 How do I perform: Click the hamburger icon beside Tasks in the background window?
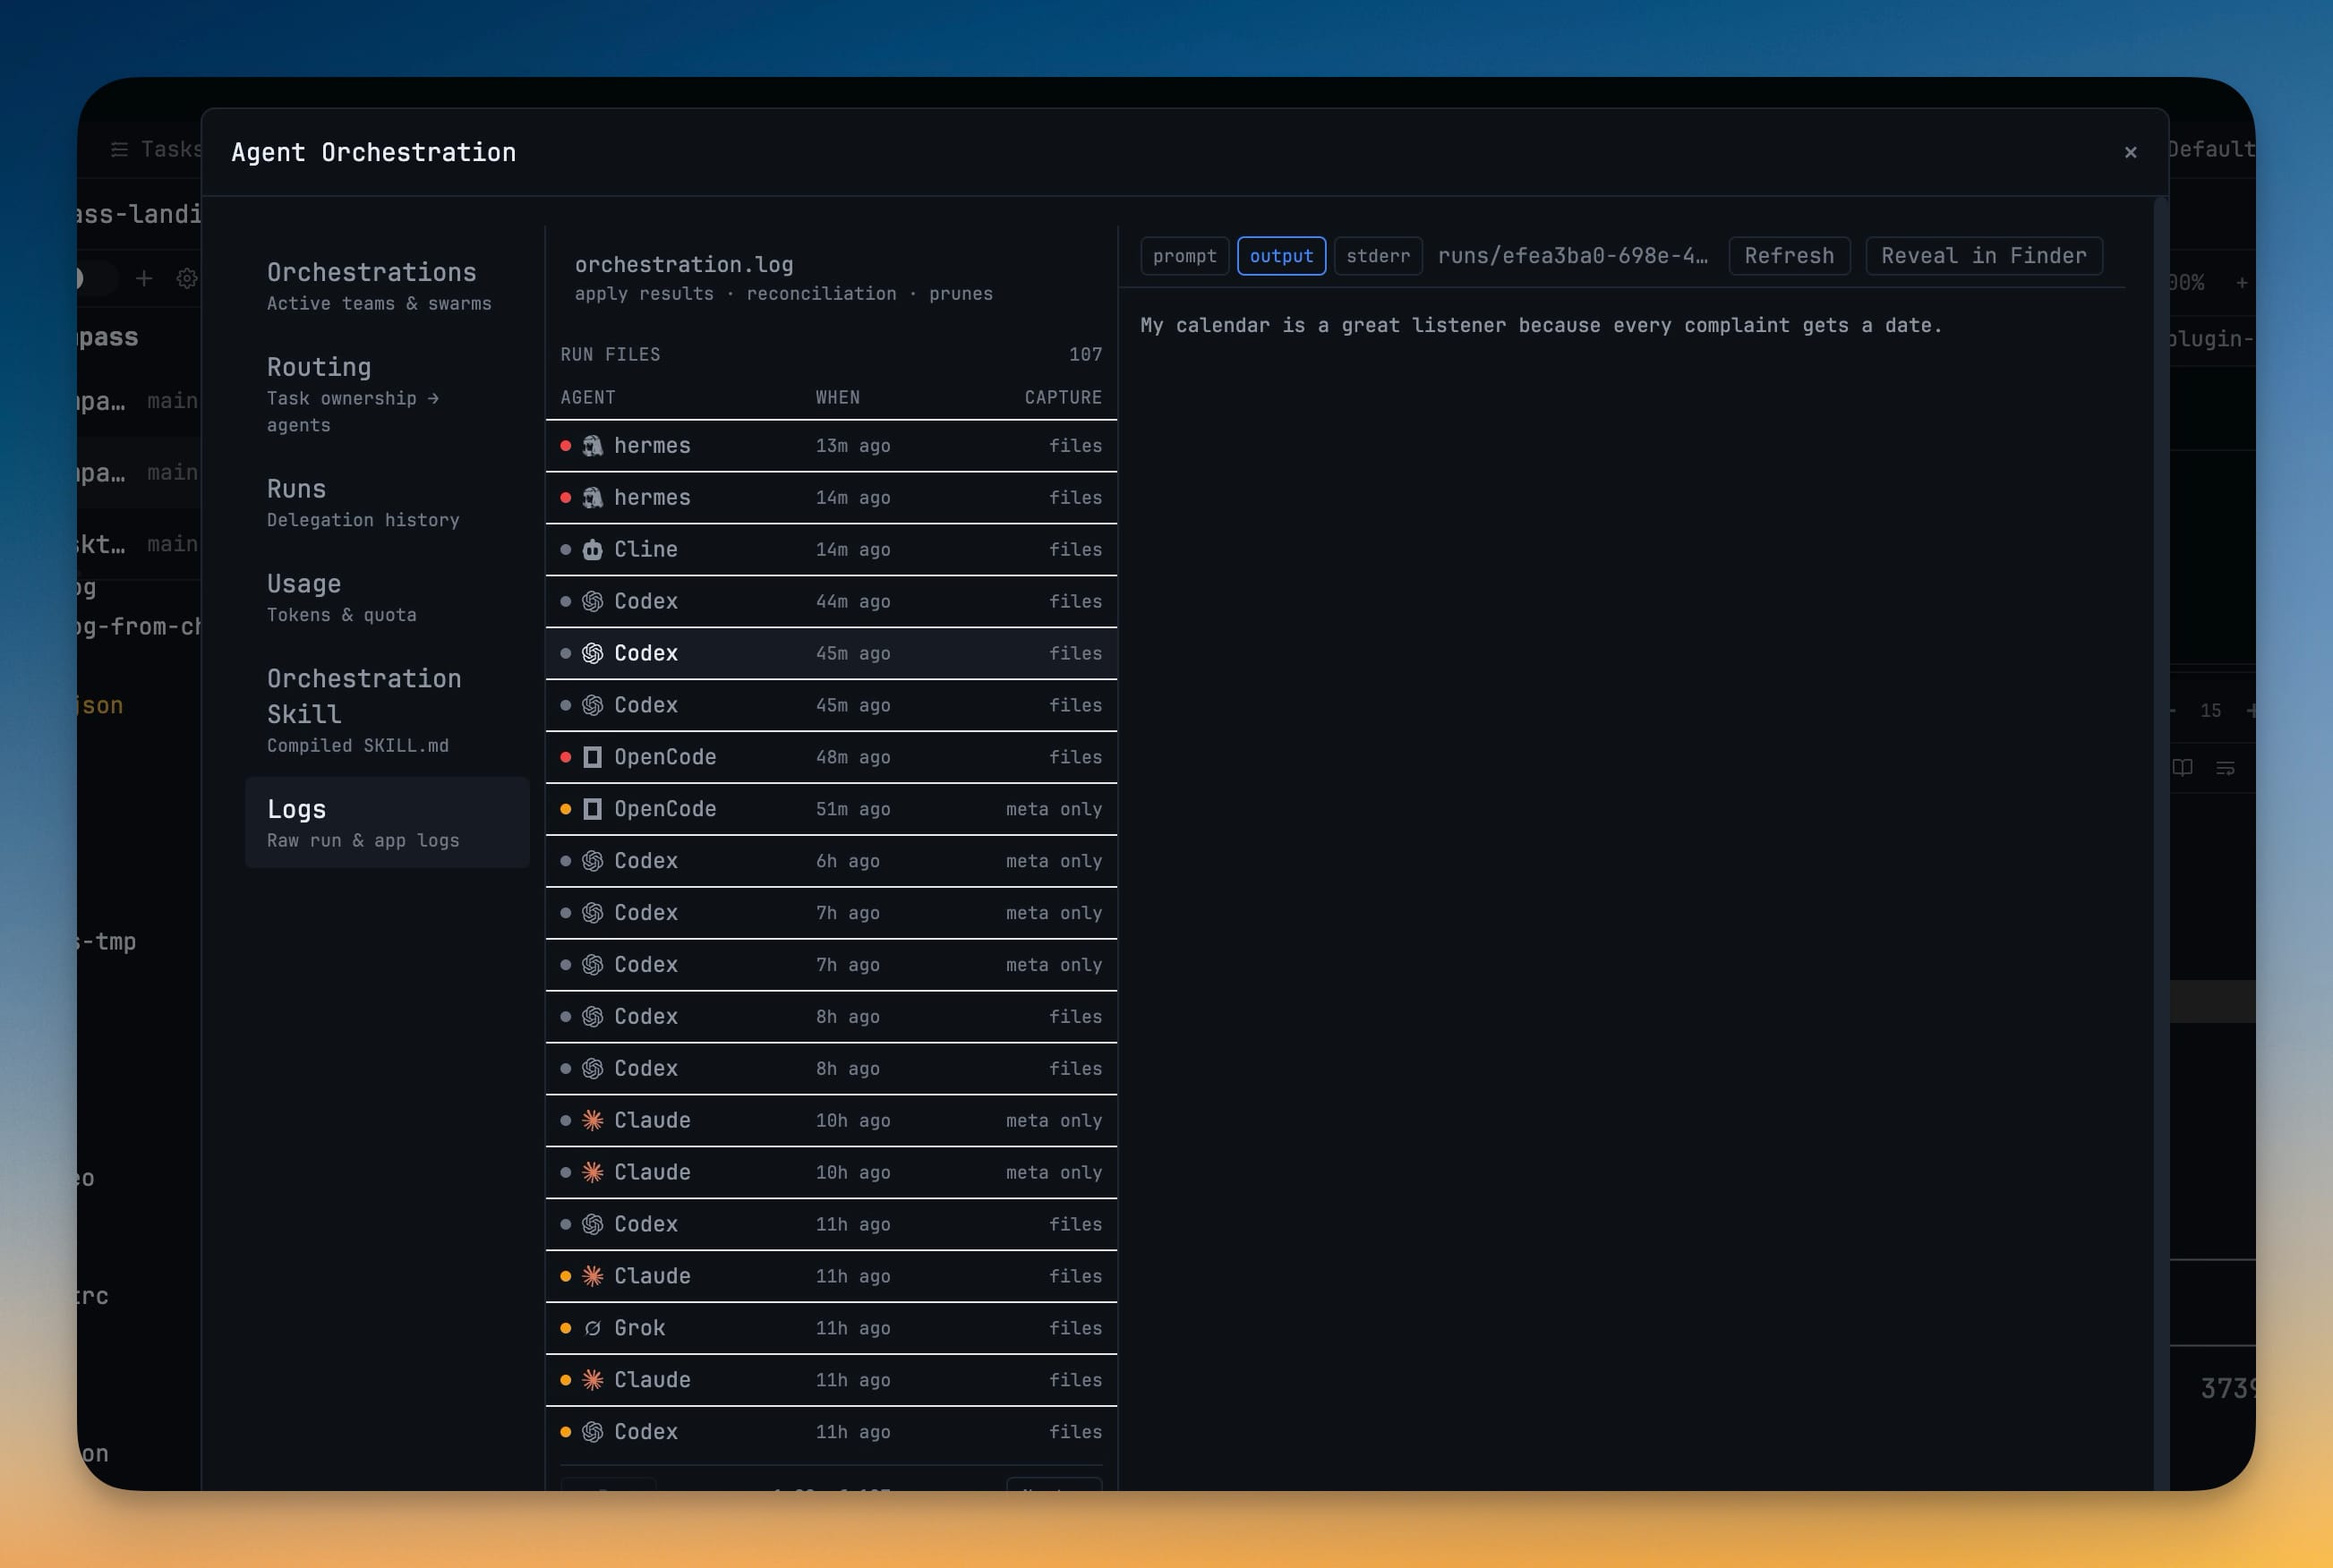(119, 150)
